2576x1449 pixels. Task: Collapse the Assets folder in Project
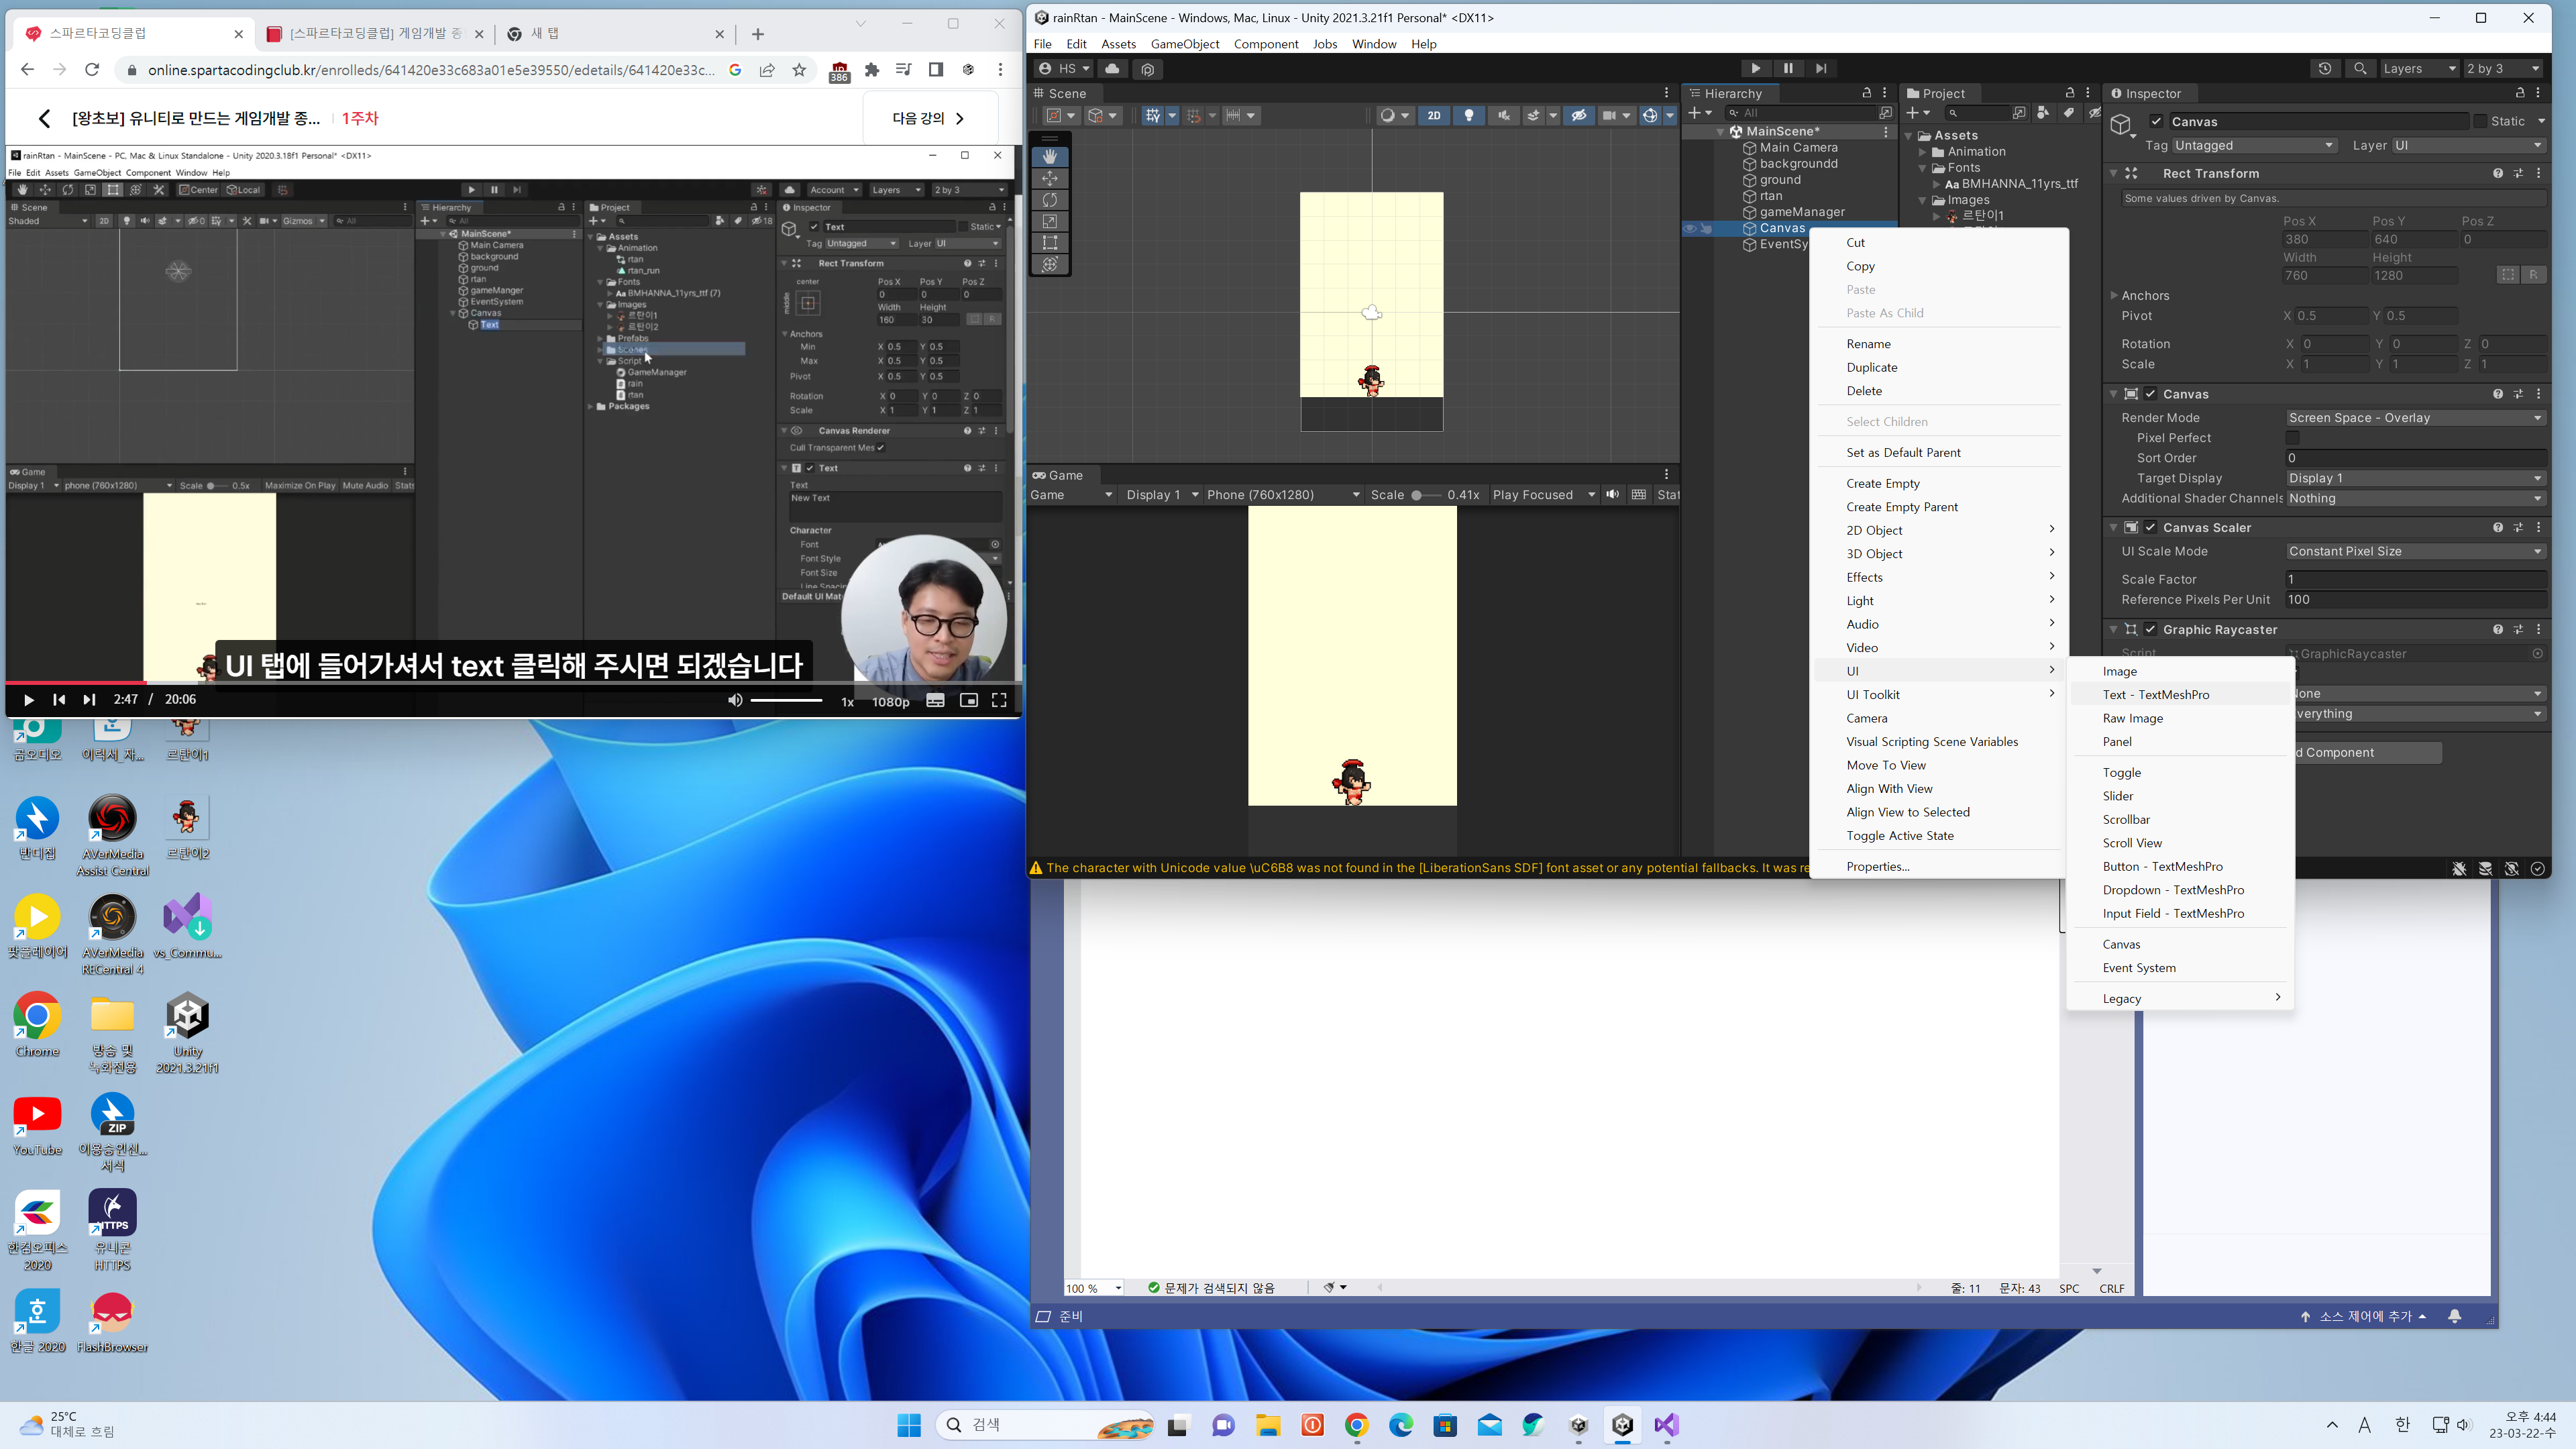(x=1909, y=136)
